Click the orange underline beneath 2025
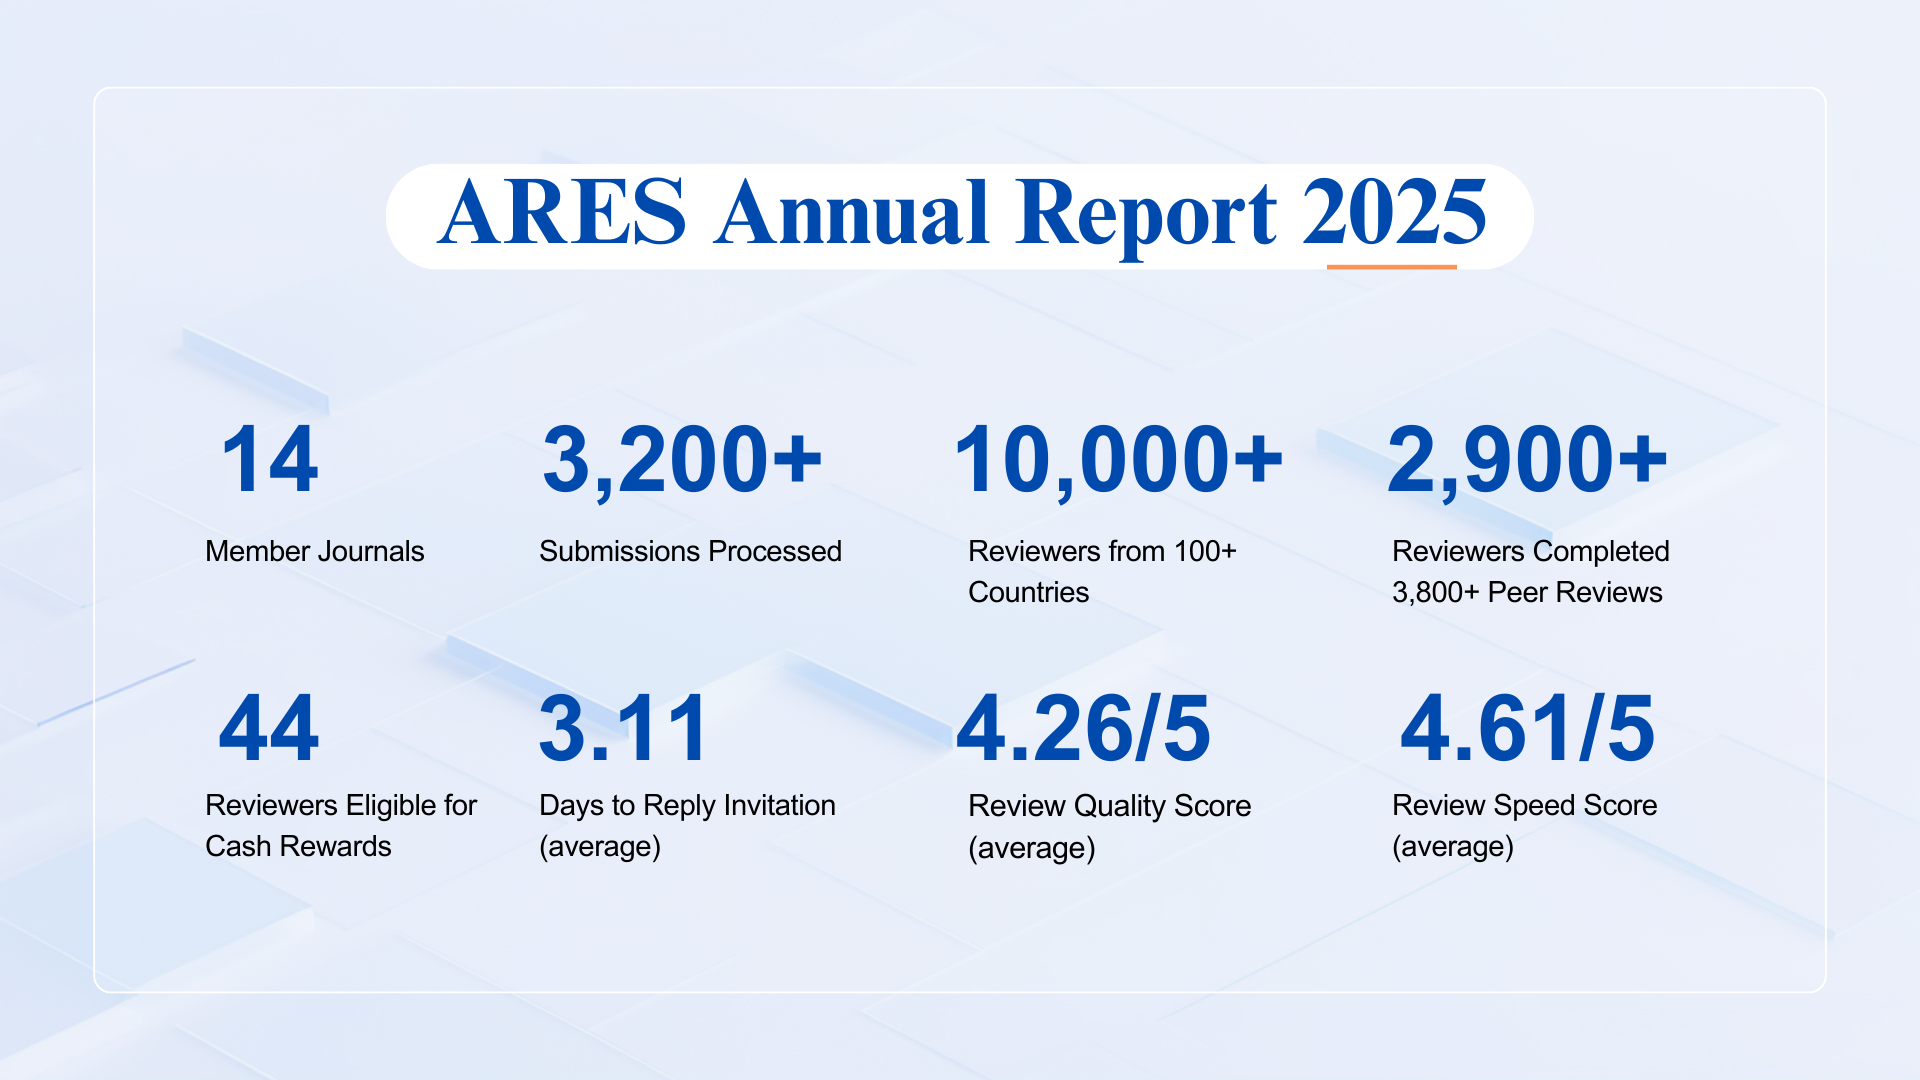 1391,267
